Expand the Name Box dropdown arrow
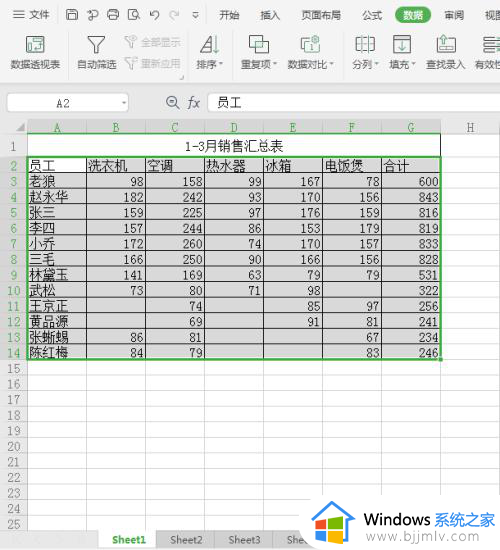500x550 pixels. (x=124, y=103)
